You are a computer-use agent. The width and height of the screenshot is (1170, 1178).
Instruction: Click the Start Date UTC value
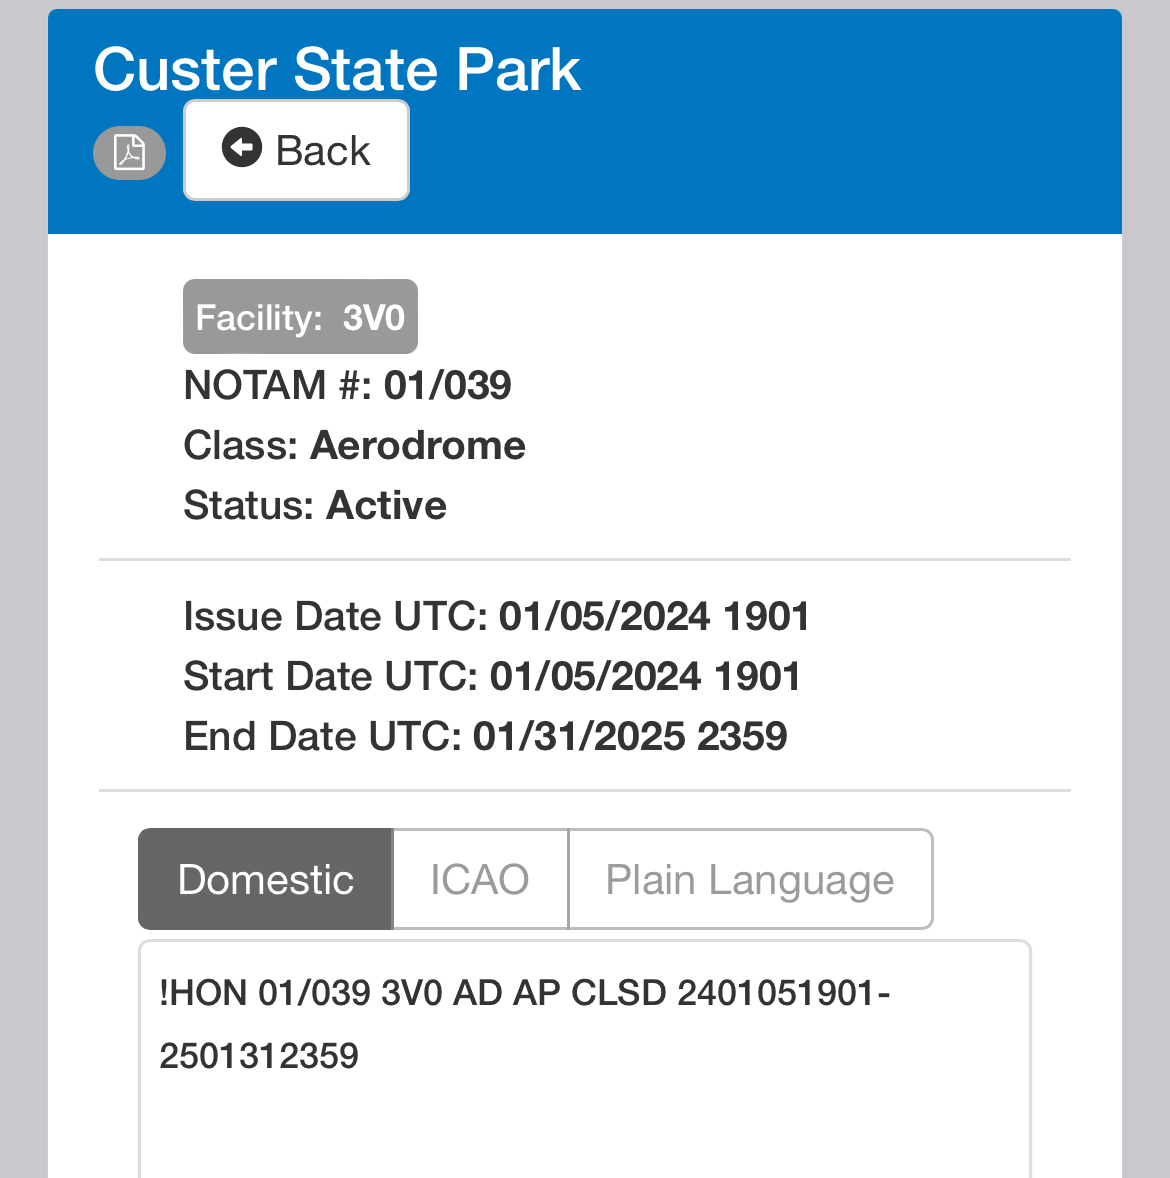click(645, 677)
